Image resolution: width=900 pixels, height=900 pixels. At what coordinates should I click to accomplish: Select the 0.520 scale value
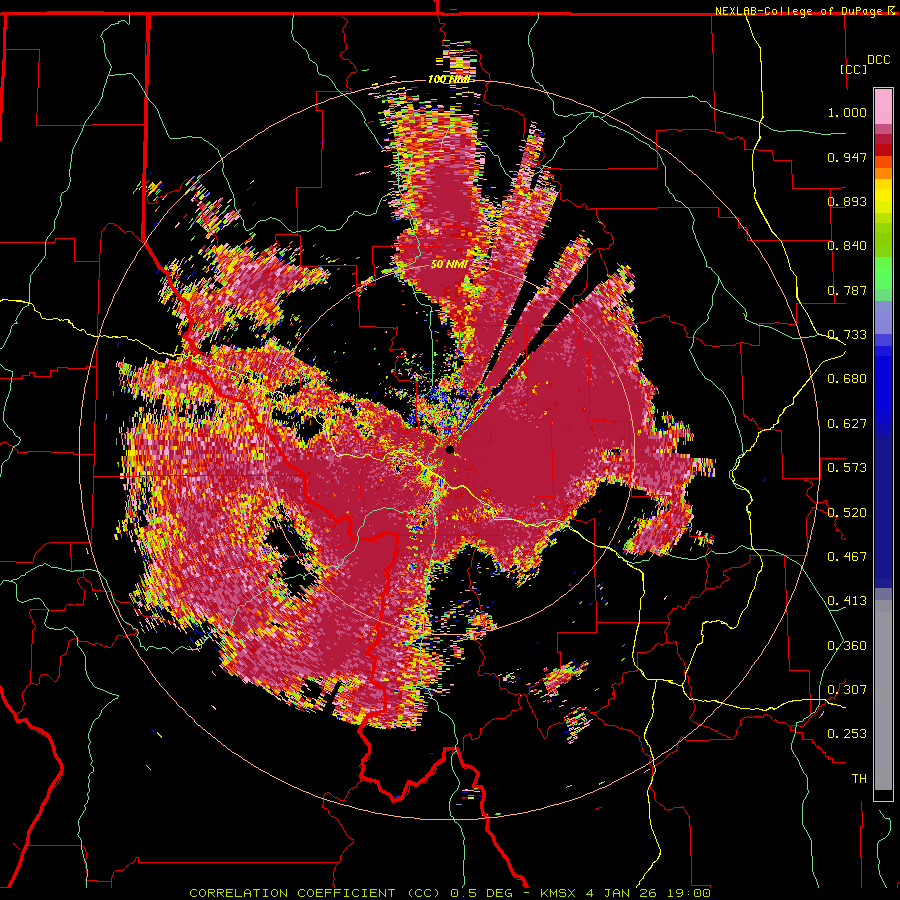[x=847, y=512]
